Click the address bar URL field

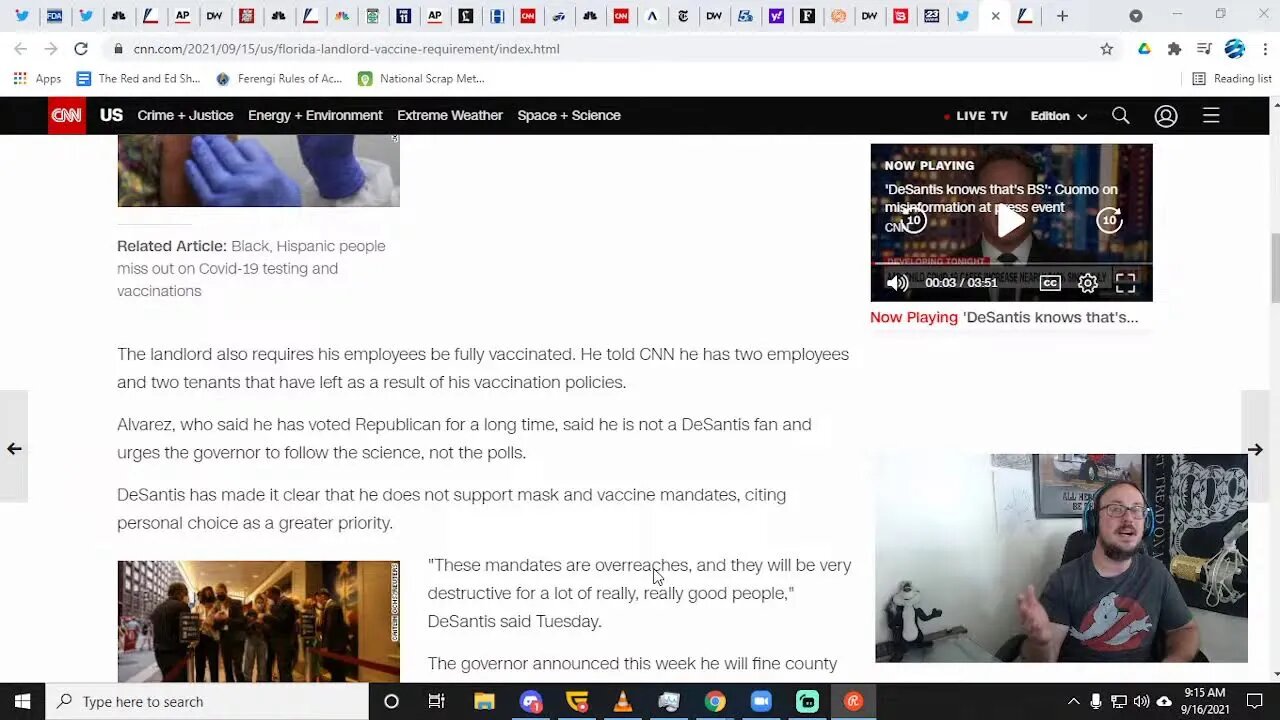click(600, 48)
